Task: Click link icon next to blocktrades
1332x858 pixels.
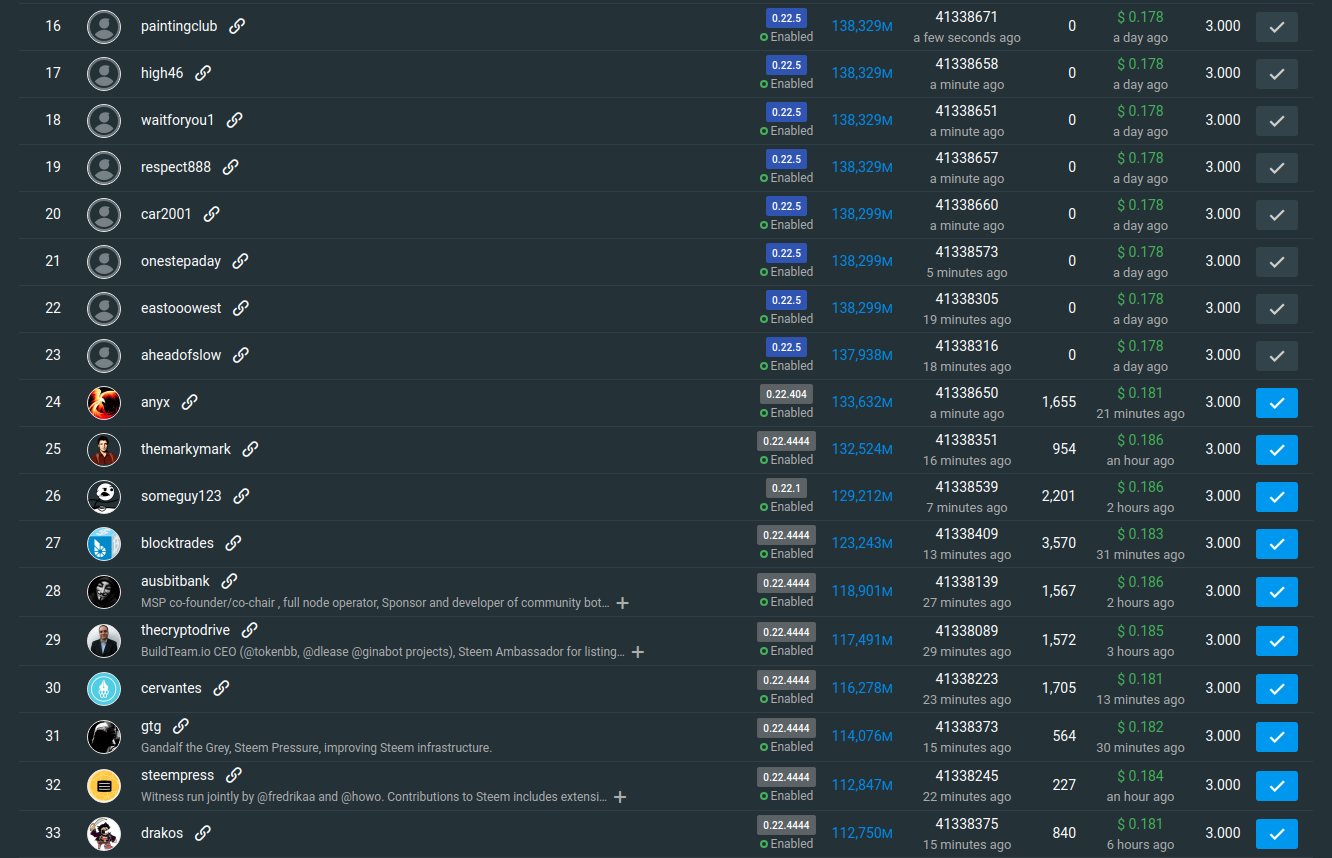Action: 233,543
